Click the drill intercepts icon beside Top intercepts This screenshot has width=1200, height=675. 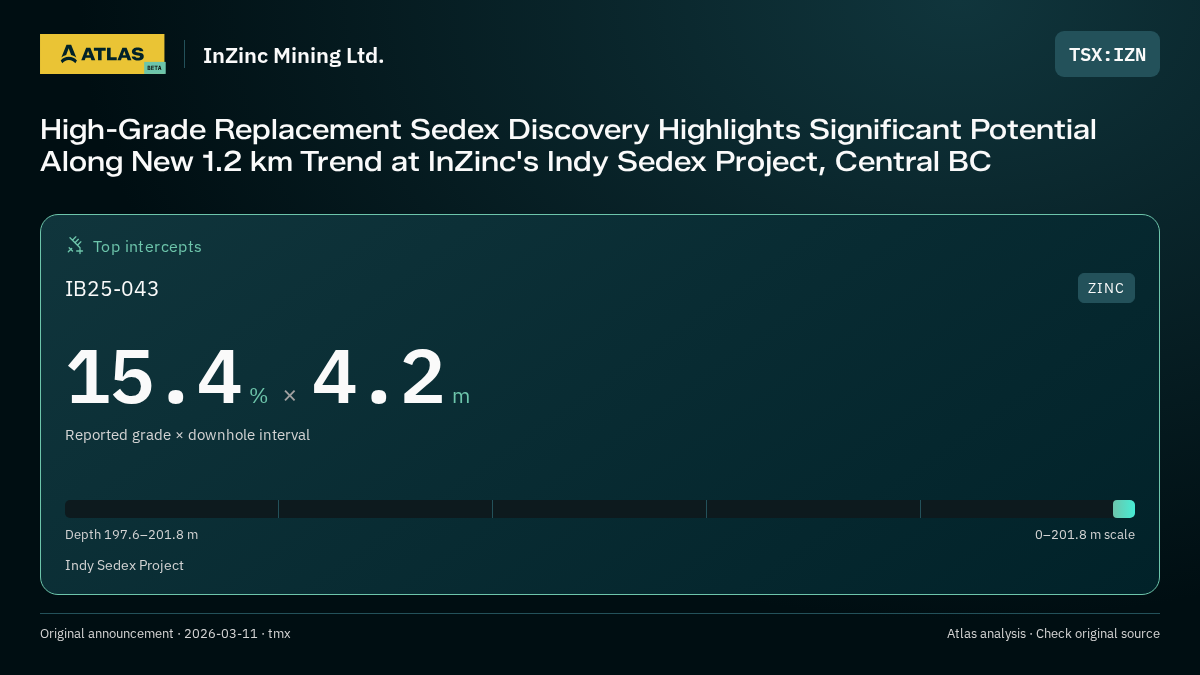pos(75,245)
